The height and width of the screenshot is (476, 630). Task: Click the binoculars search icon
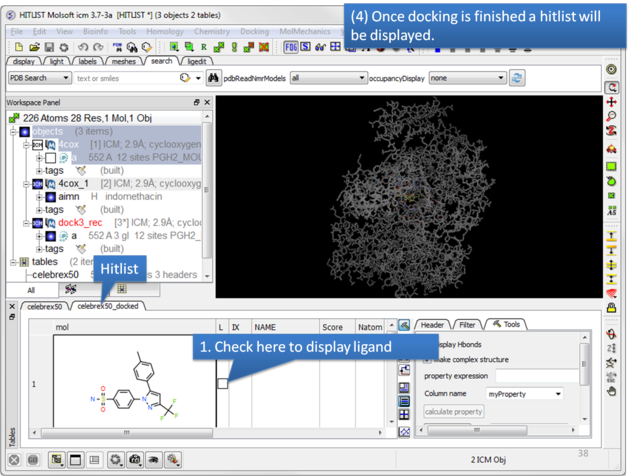(211, 78)
